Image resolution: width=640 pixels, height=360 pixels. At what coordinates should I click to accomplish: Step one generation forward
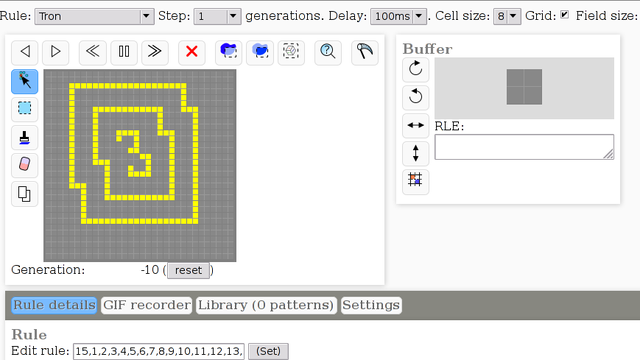point(56,52)
